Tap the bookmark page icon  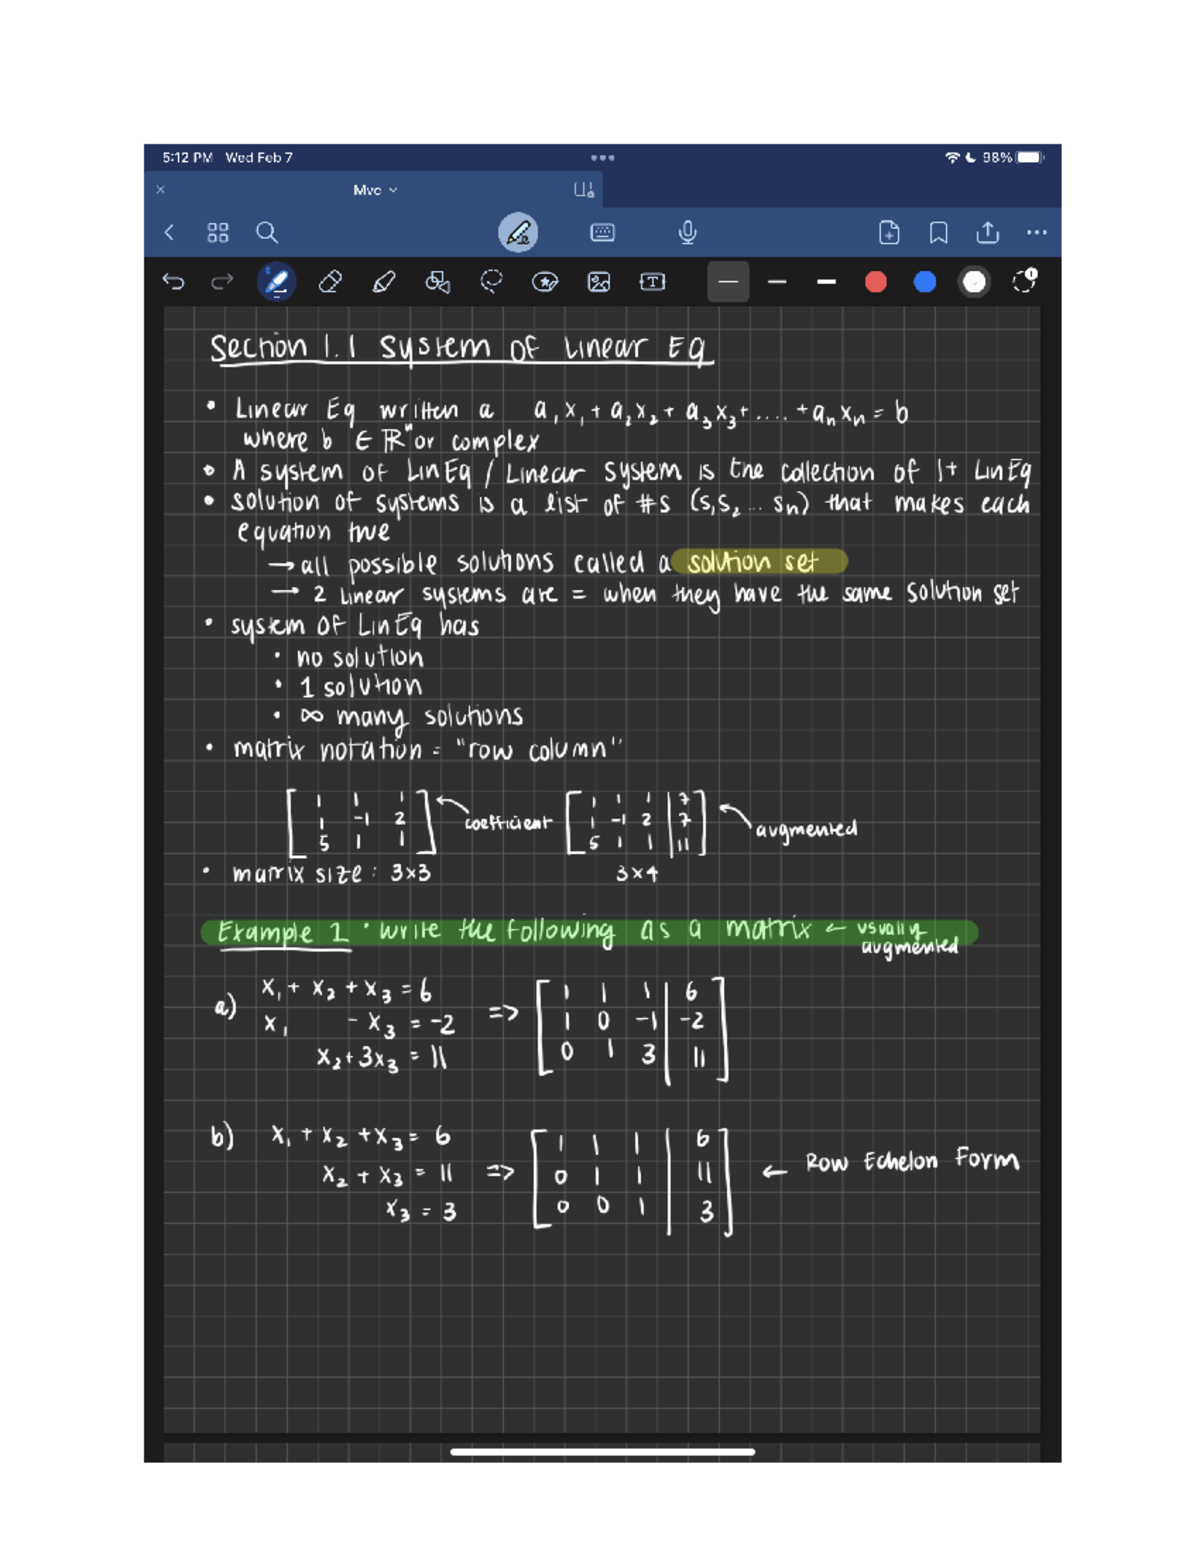click(938, 232)
